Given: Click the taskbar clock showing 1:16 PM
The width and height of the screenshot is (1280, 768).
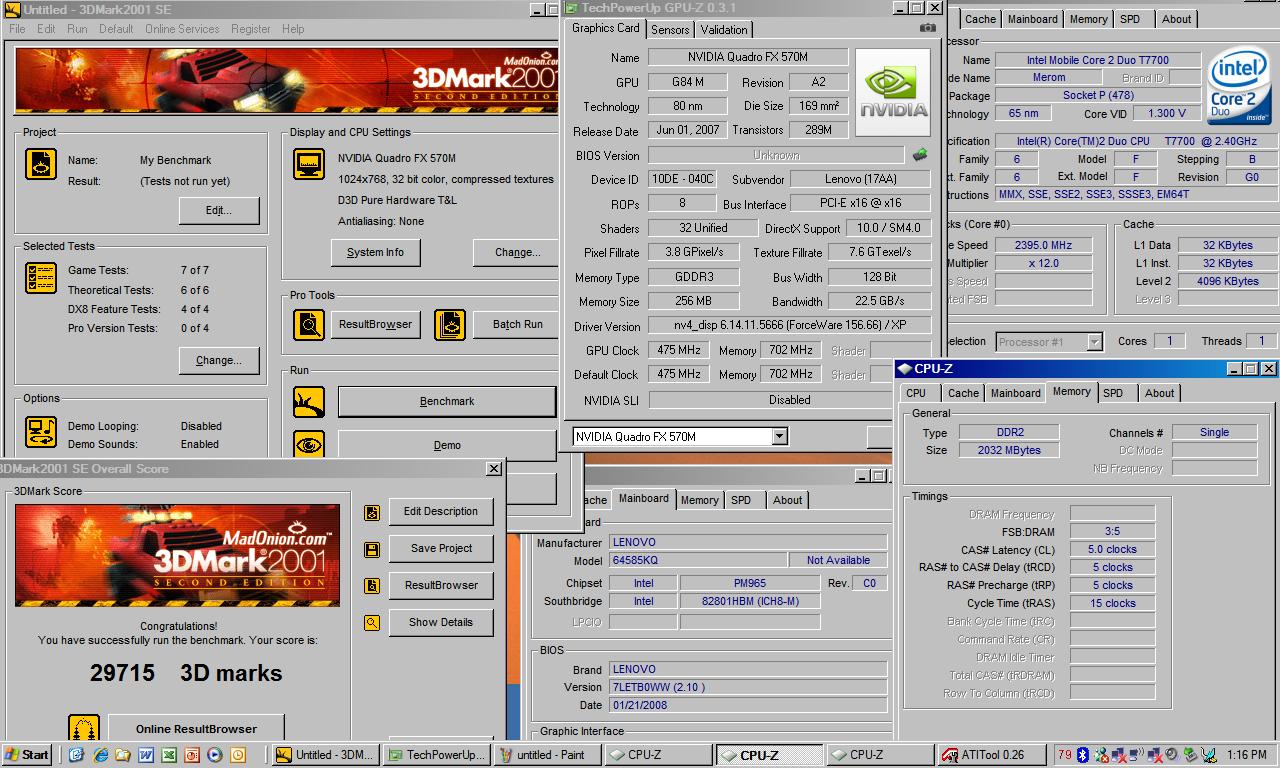Looking at the screenshot, I should [1246, 755].
